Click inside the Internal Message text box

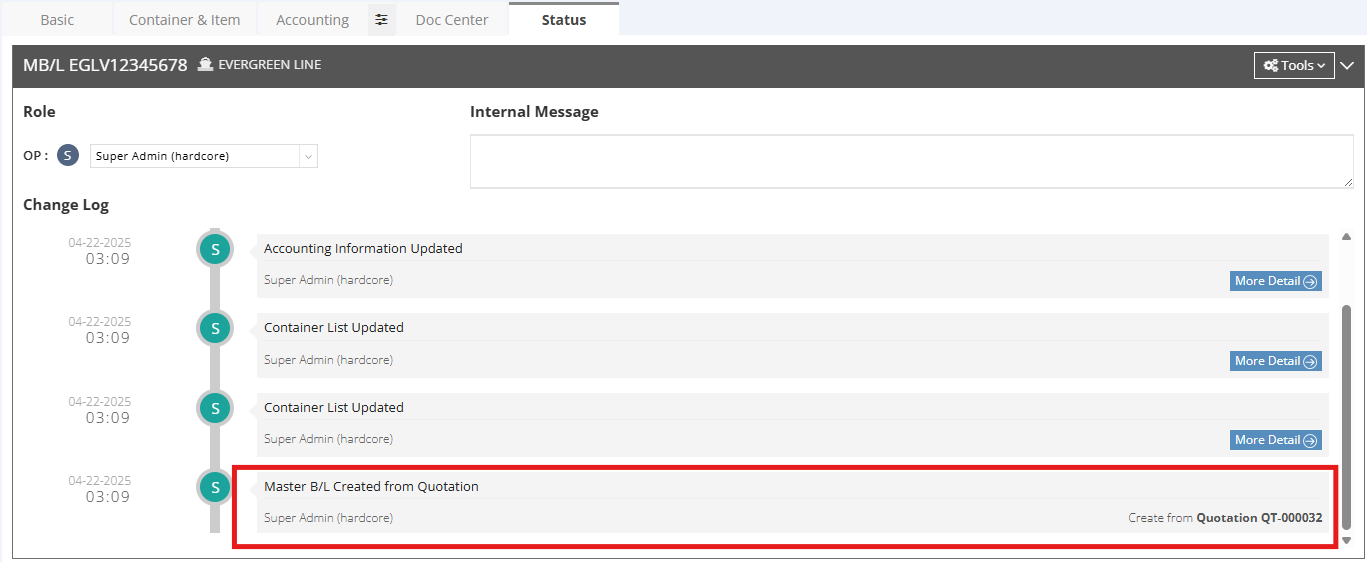(911, 161)
